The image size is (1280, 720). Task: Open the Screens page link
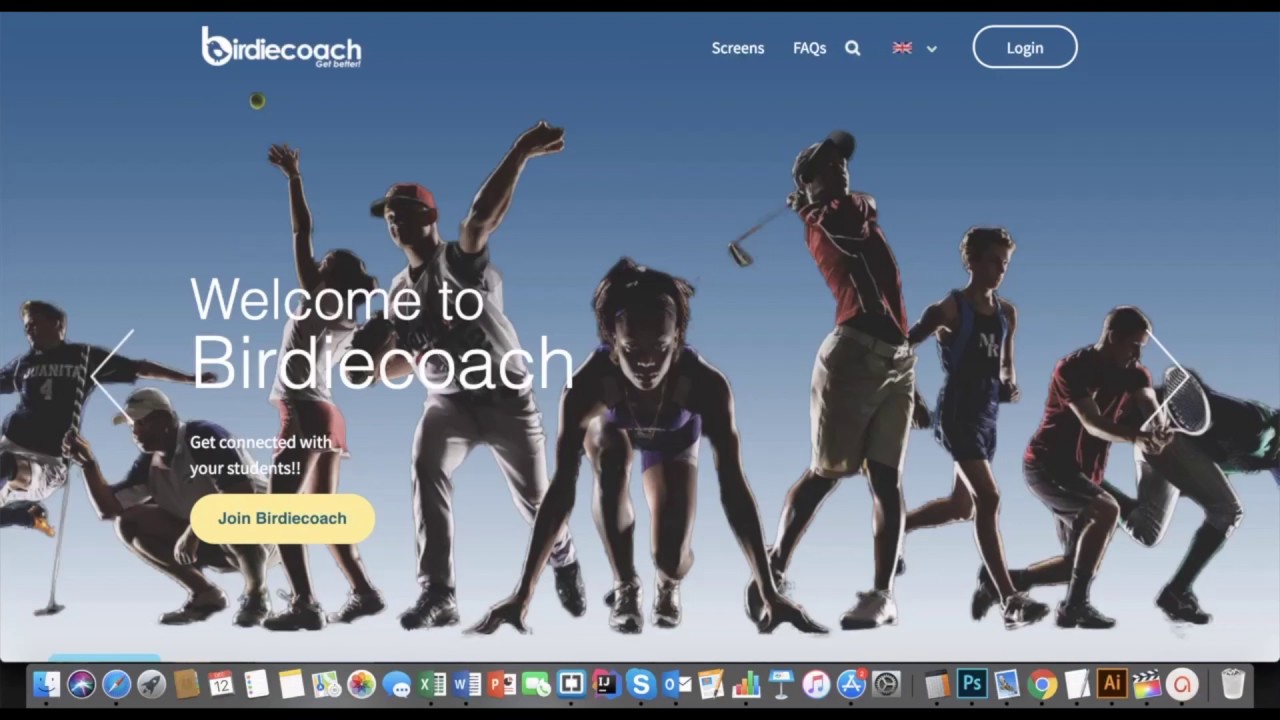[738, 48]
